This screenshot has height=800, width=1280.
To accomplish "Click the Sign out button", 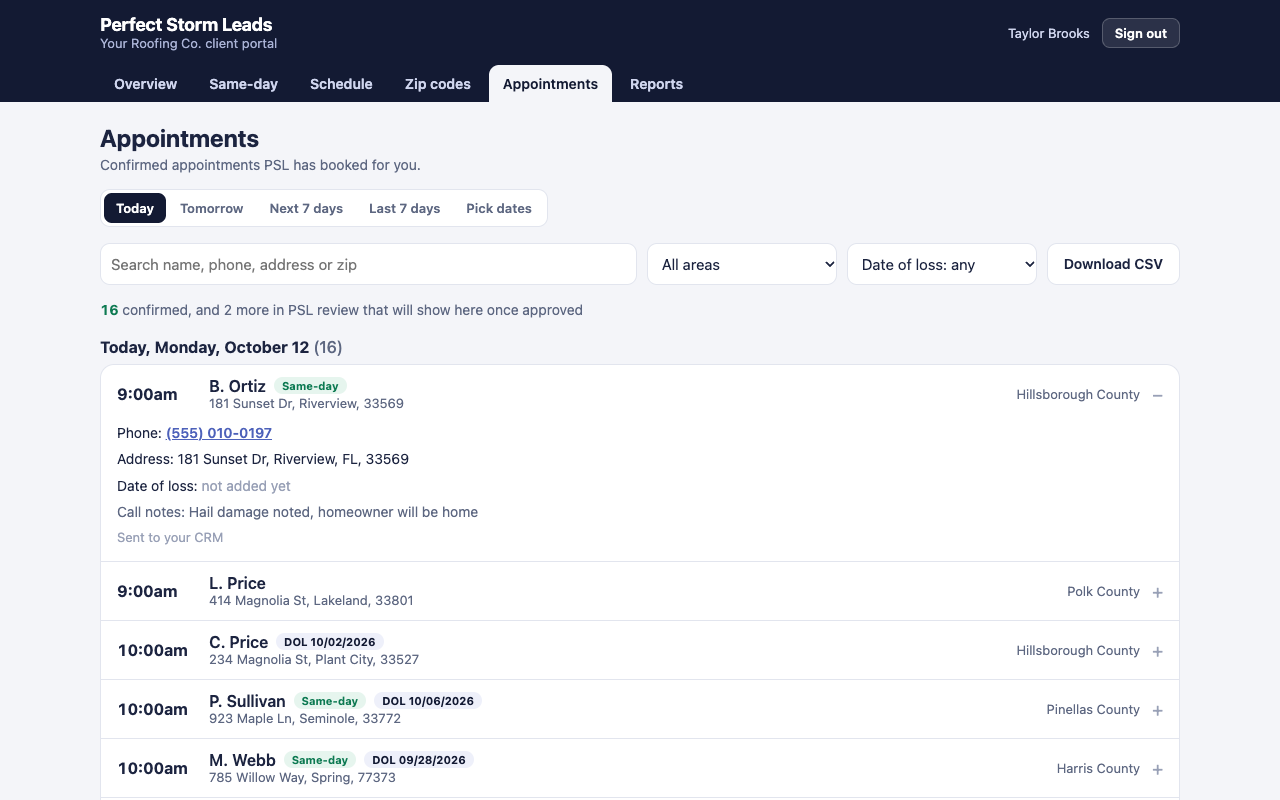I will point(1141,33).
